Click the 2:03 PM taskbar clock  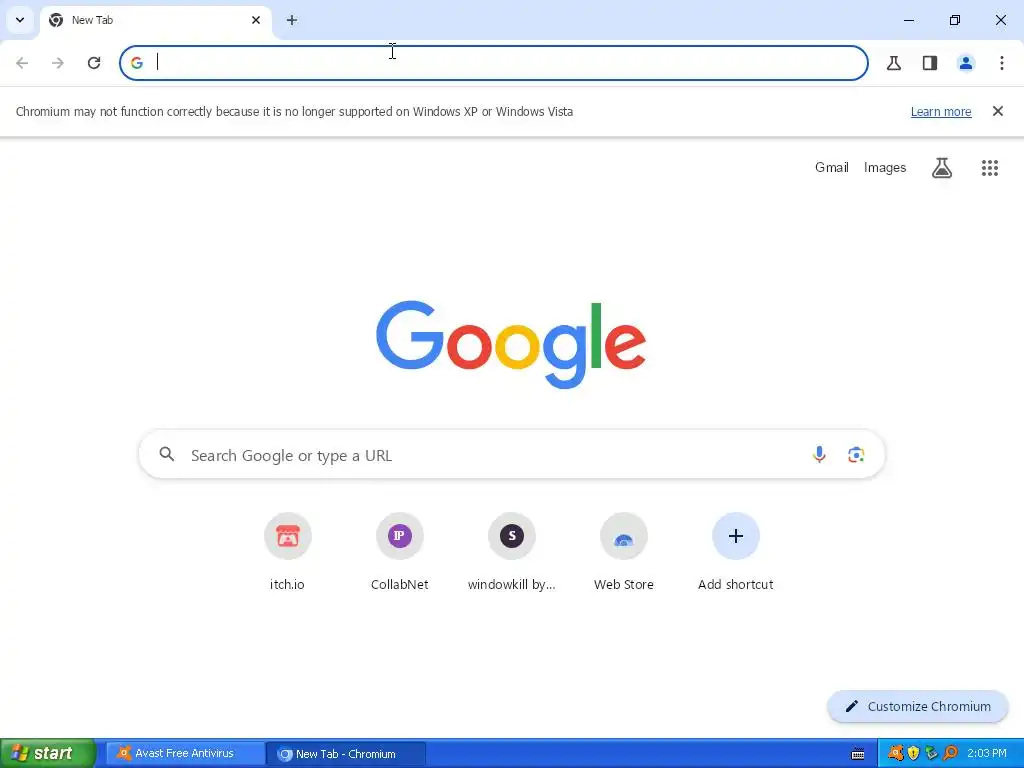coord(987,754)
